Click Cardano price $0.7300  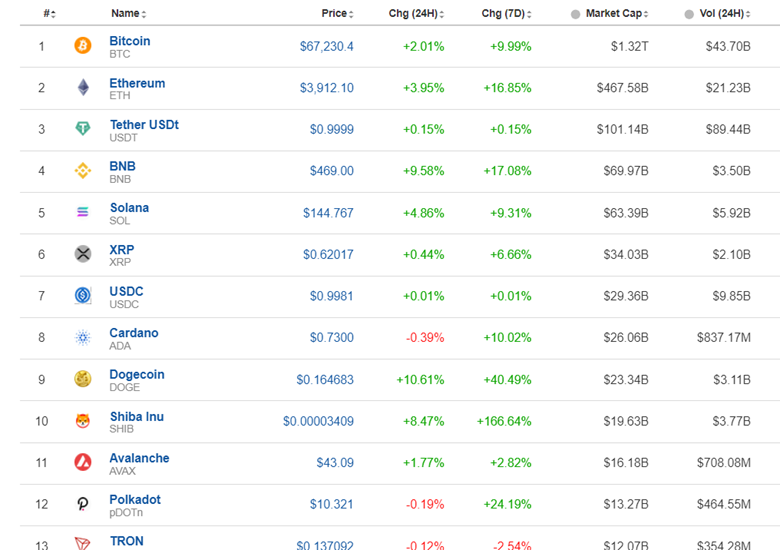tap(332, 338)
